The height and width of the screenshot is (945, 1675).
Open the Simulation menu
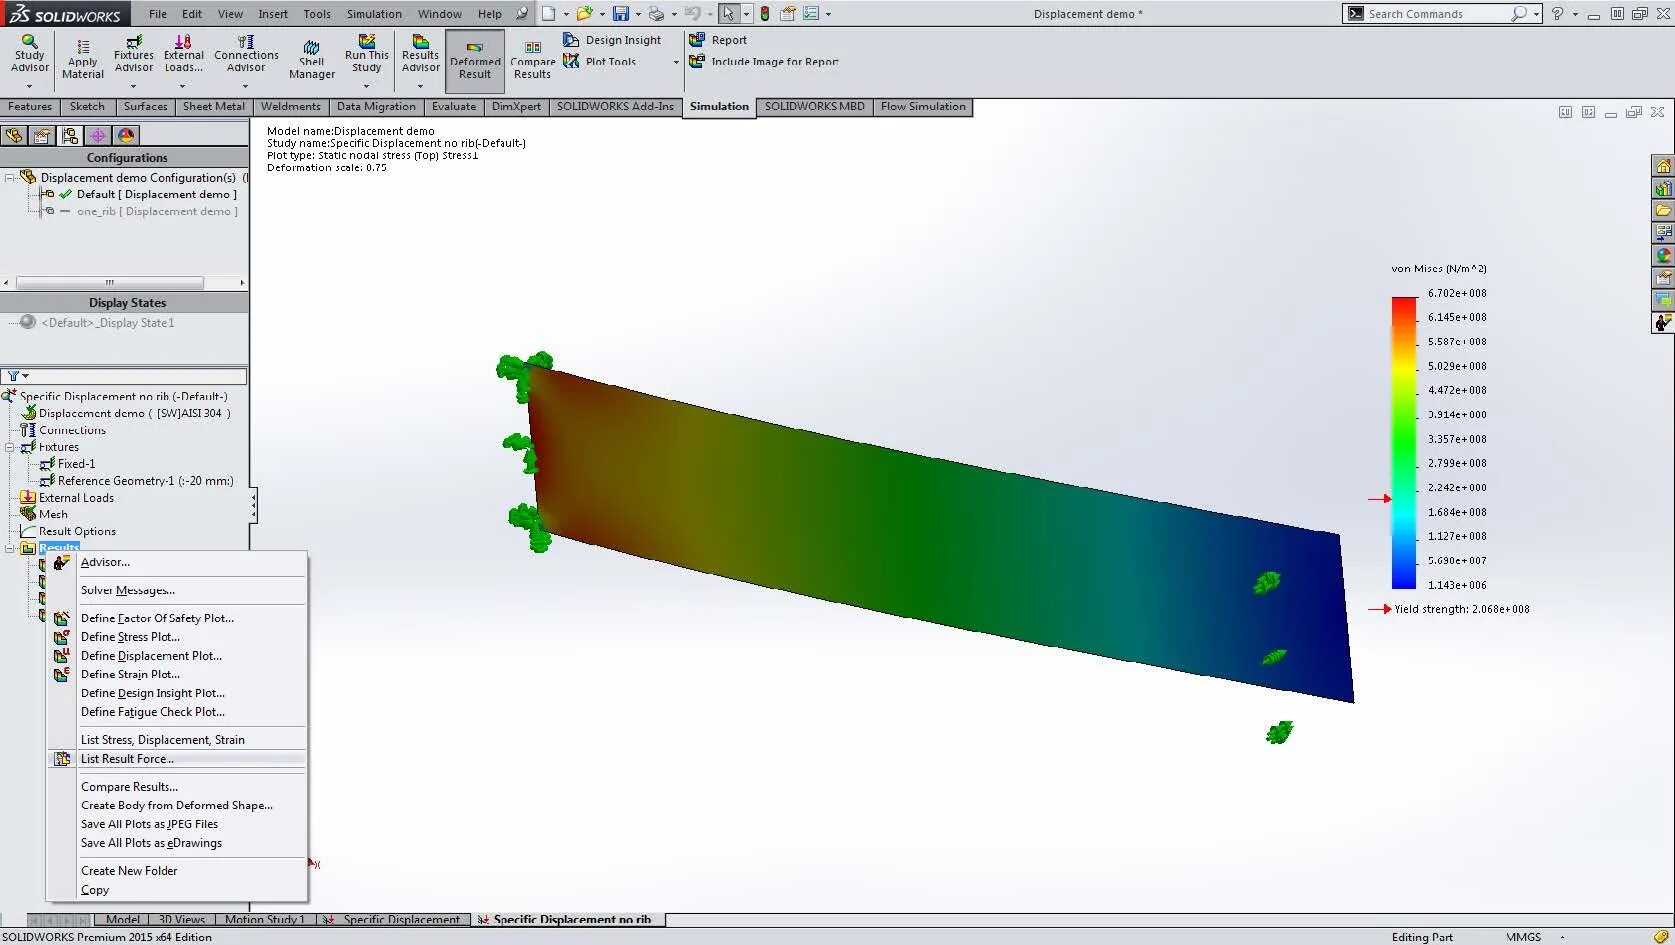click(x=374, y=14)
